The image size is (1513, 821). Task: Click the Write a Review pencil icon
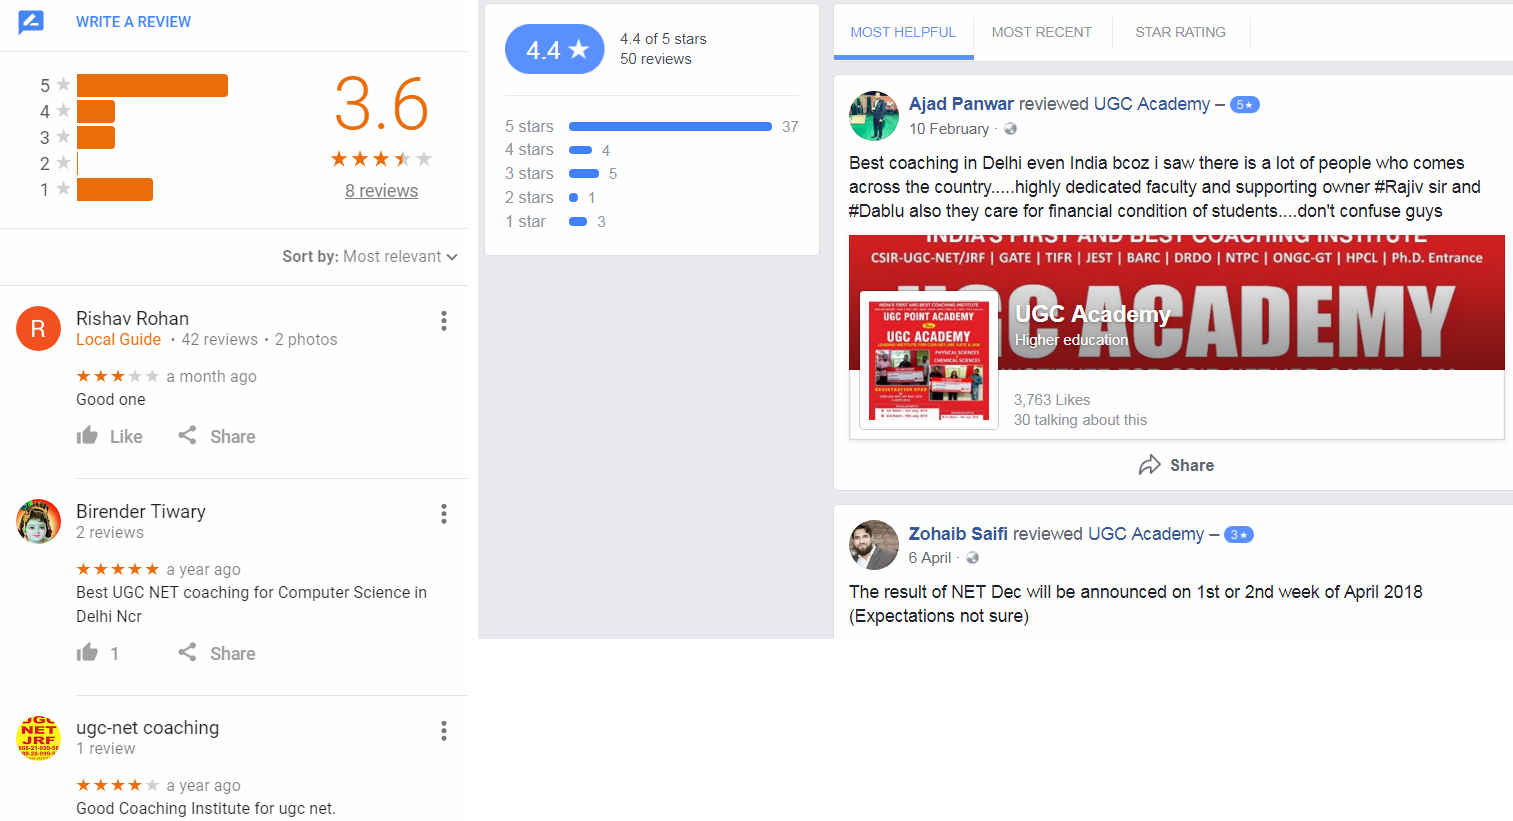[31, 21]
